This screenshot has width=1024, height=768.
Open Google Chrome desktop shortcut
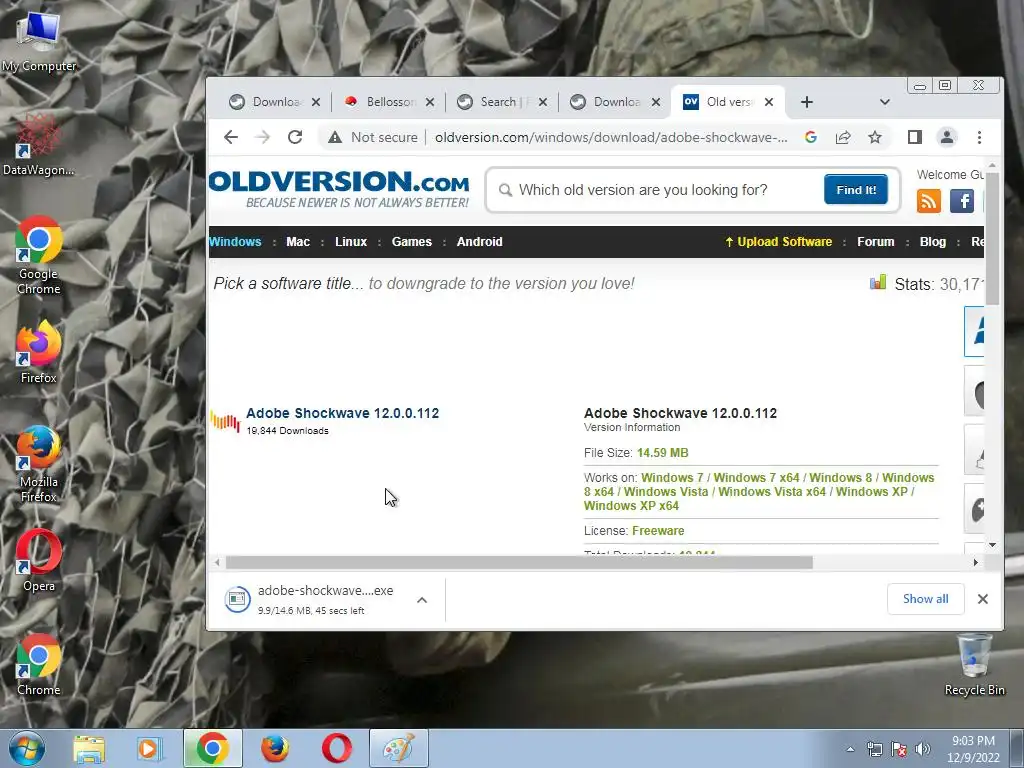(x=39, y=255)
